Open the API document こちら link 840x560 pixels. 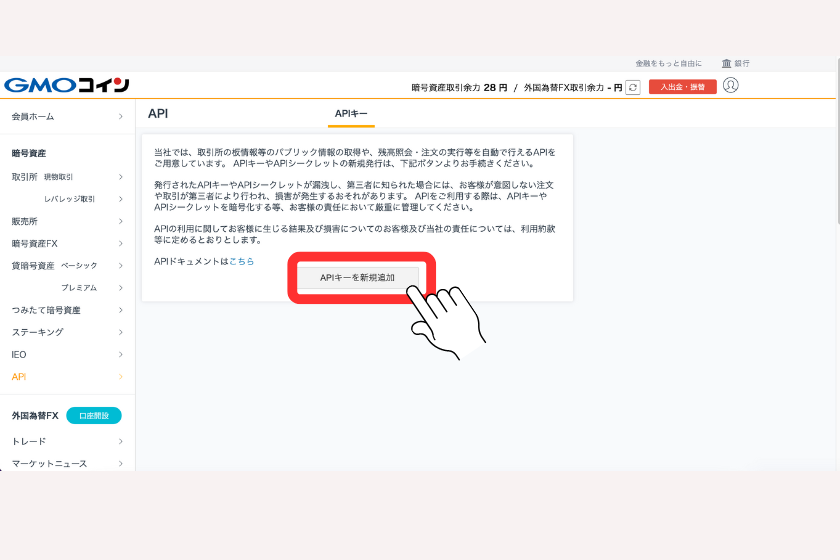(x=241, y=261)
